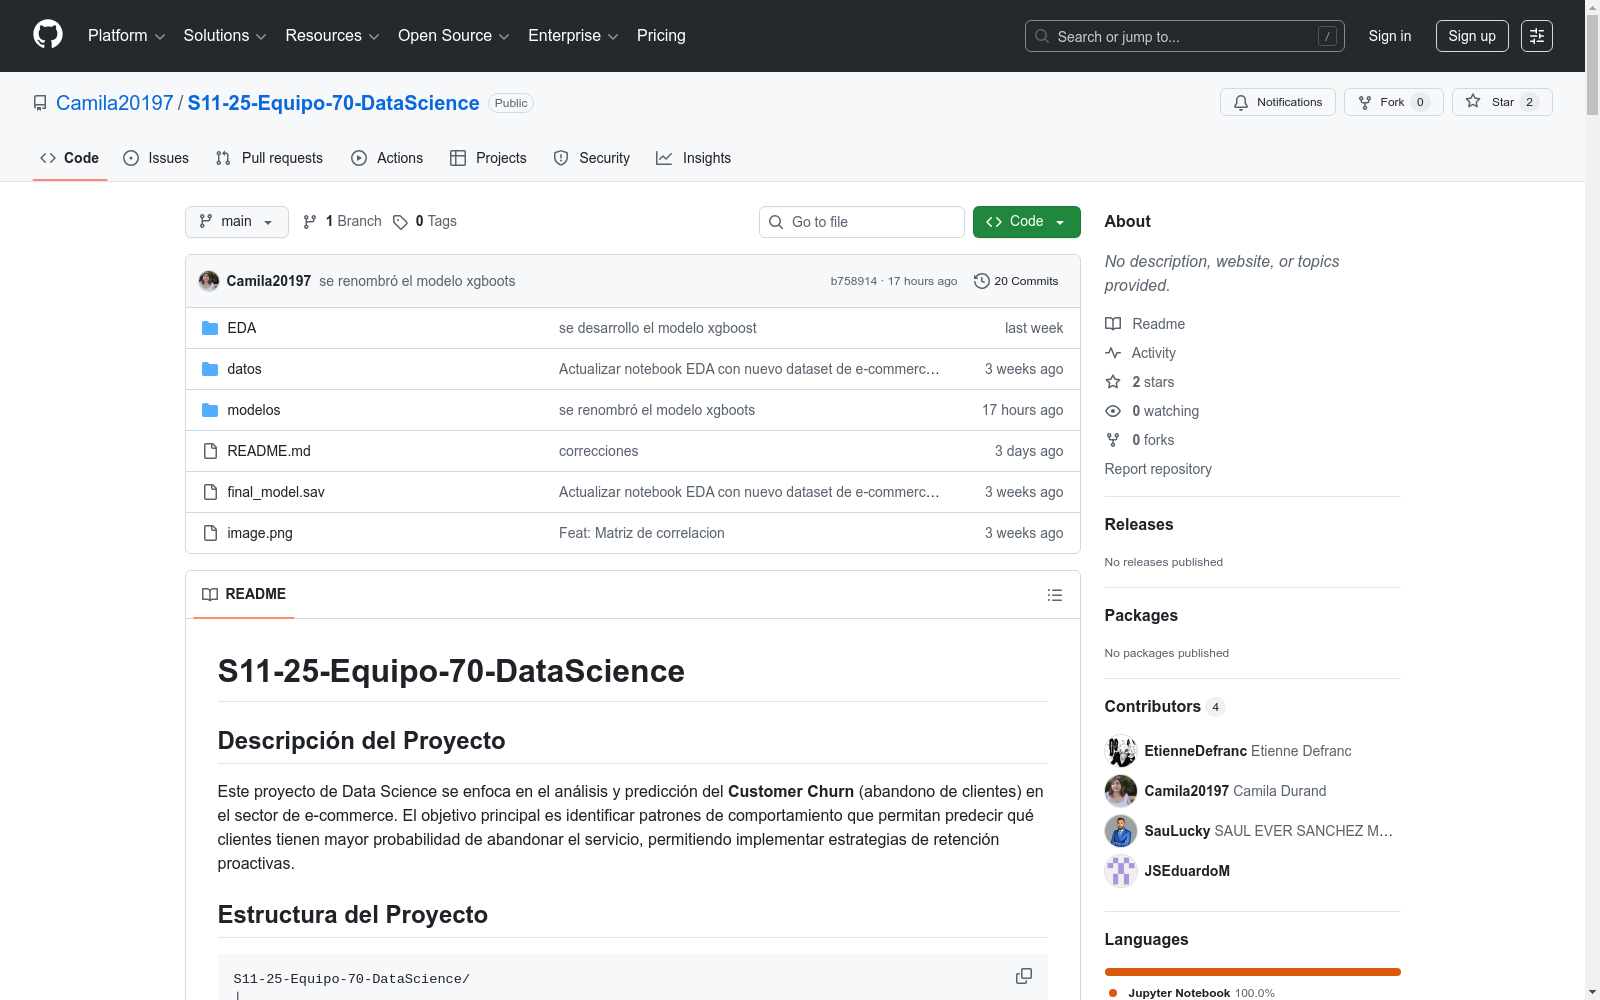Star this repository
Screen dimensions: 1600x1000
click(x=1502, y=102)
